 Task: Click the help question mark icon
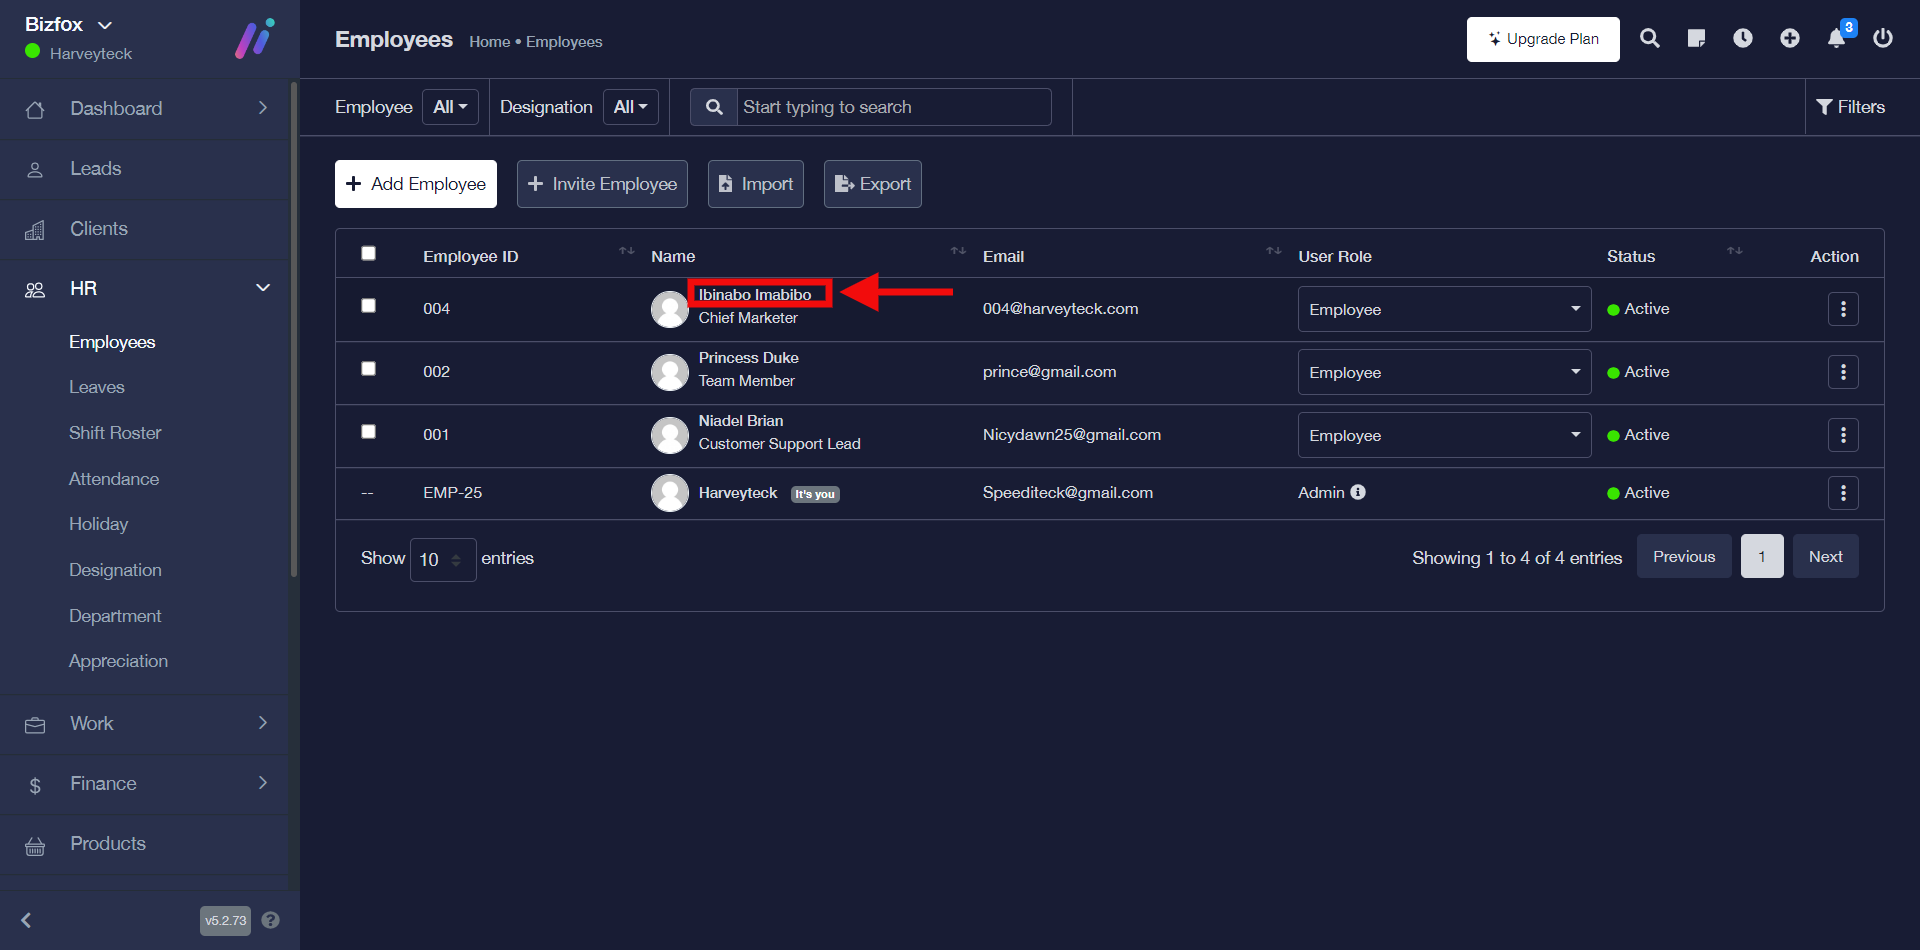tap(270, 920)
